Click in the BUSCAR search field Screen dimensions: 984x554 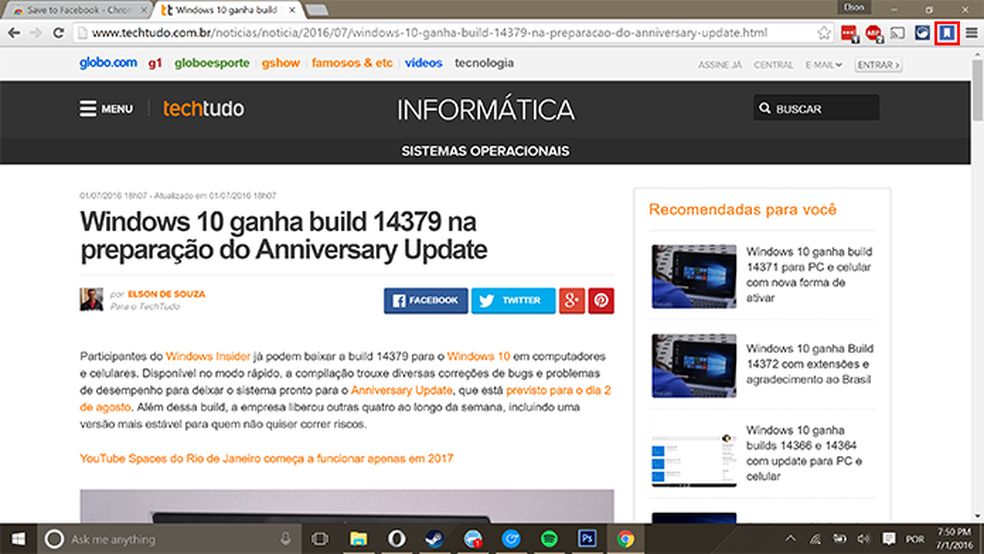pos(816,109)
